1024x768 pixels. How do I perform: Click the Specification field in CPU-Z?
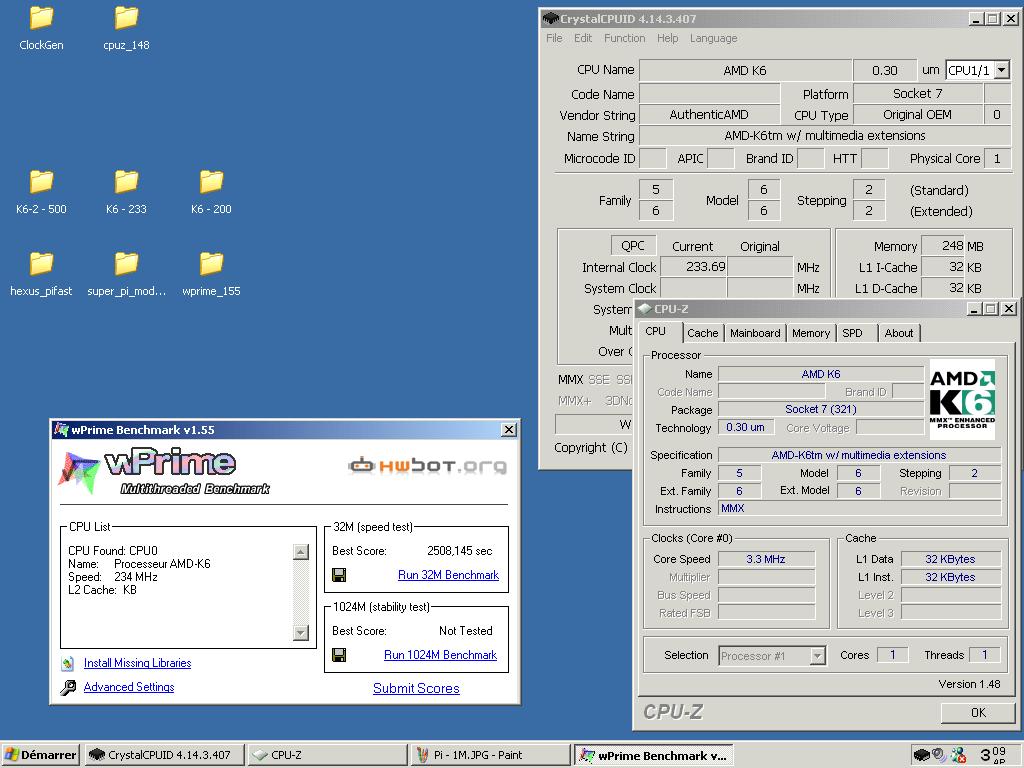(x=859, y=455)
